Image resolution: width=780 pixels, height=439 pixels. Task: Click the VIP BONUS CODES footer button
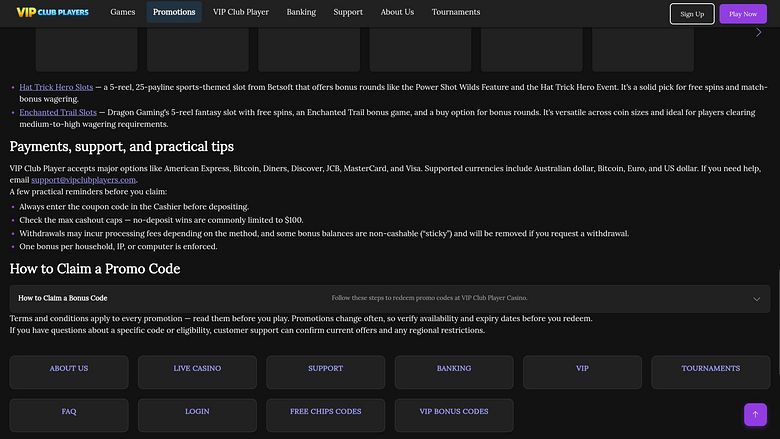pos(454,415)
